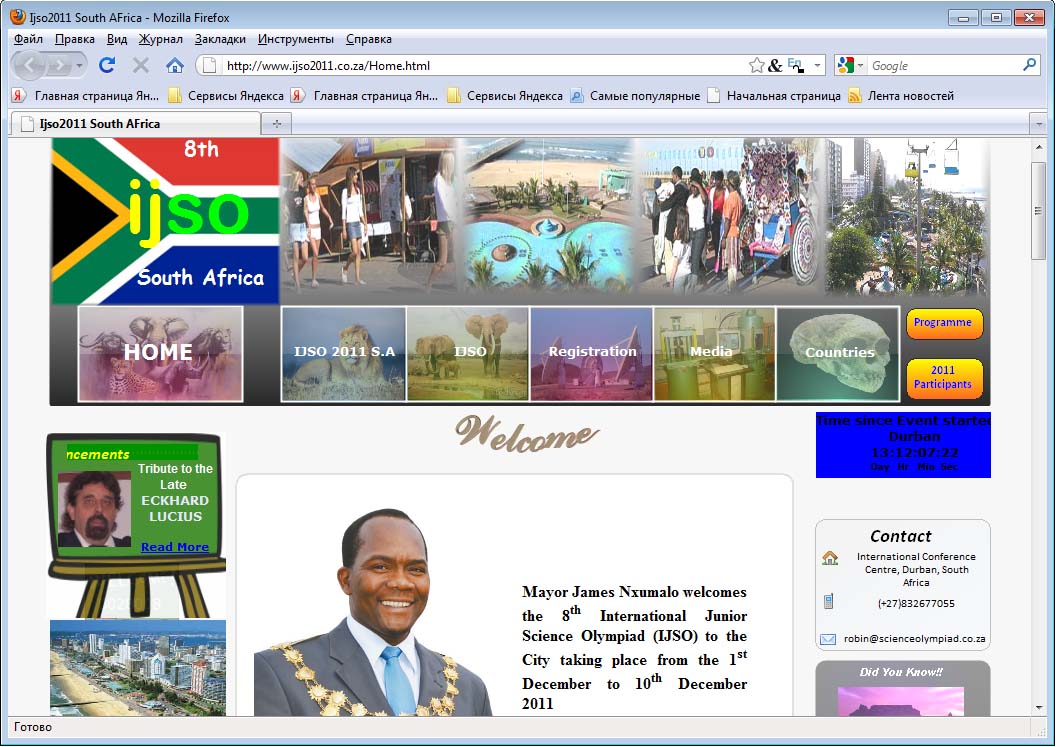The width and height of the screenshot is (1056, 747).
Task: Click the magnifier search icon
Action: pyautogui.click(x=1030, y=65)
